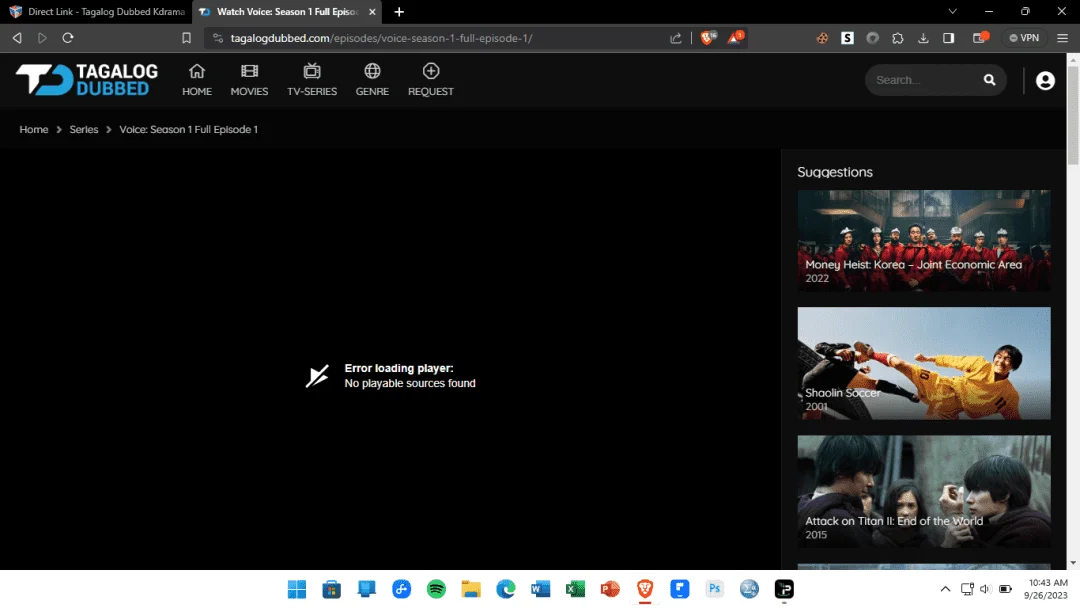Open the Brave Shields lion icon
The image size is (1080, 608).
coord(707,38)
